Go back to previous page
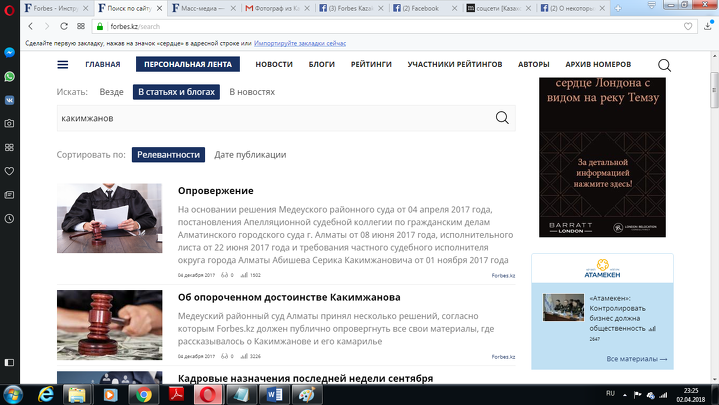The width and height of the screenshot is (719, 405). tap(30, 27)
